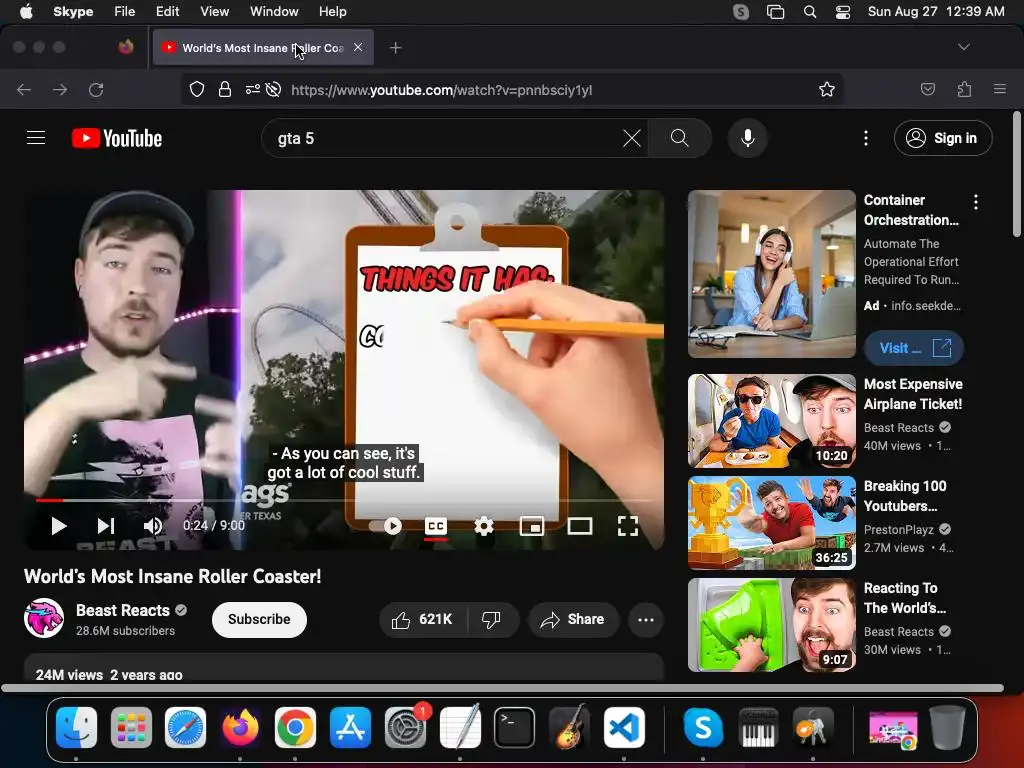Enter full screen mode

pos(628,526)
